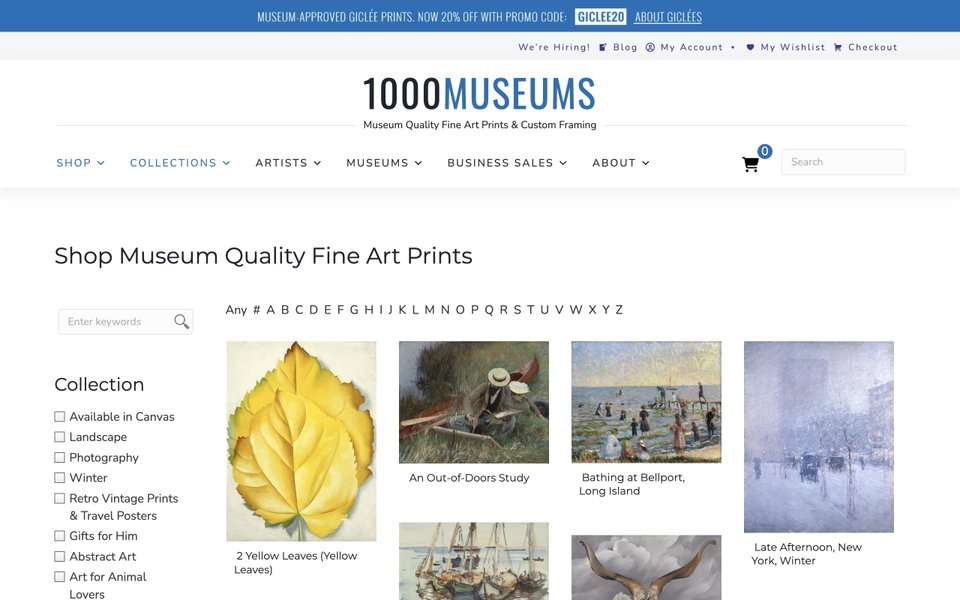Tick the Photography checkbox
Image resolution: width=960 pixels, height=600 pixels.
pos(59,457)
